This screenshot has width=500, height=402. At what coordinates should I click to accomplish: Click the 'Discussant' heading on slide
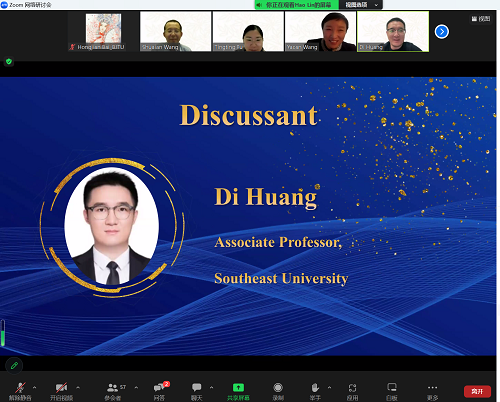(249, 115)
